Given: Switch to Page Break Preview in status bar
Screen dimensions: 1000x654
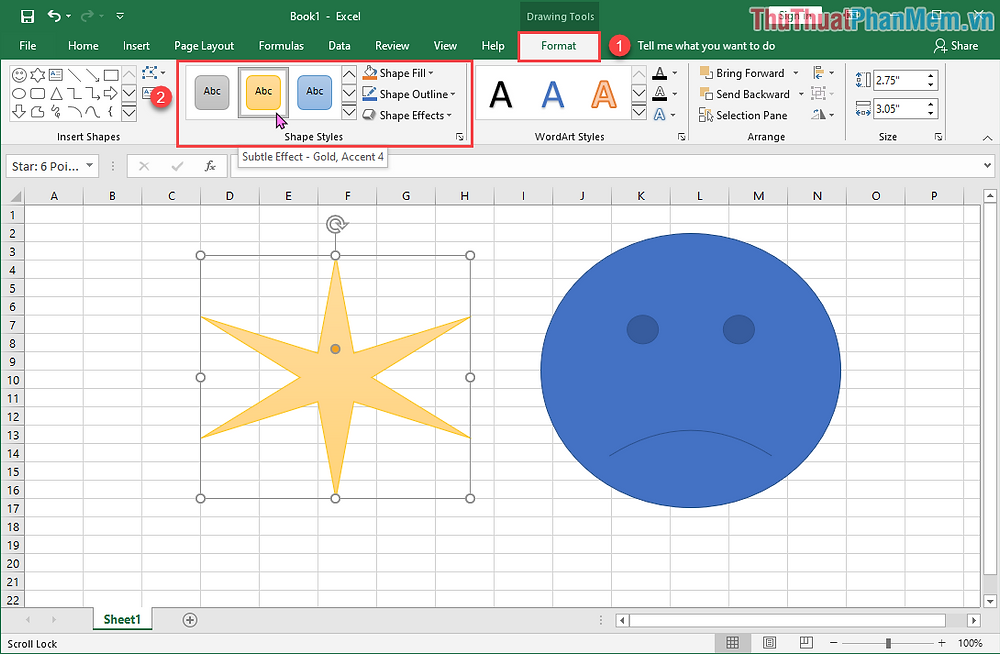Looking at the screenshot, I should tap(806, 643).
